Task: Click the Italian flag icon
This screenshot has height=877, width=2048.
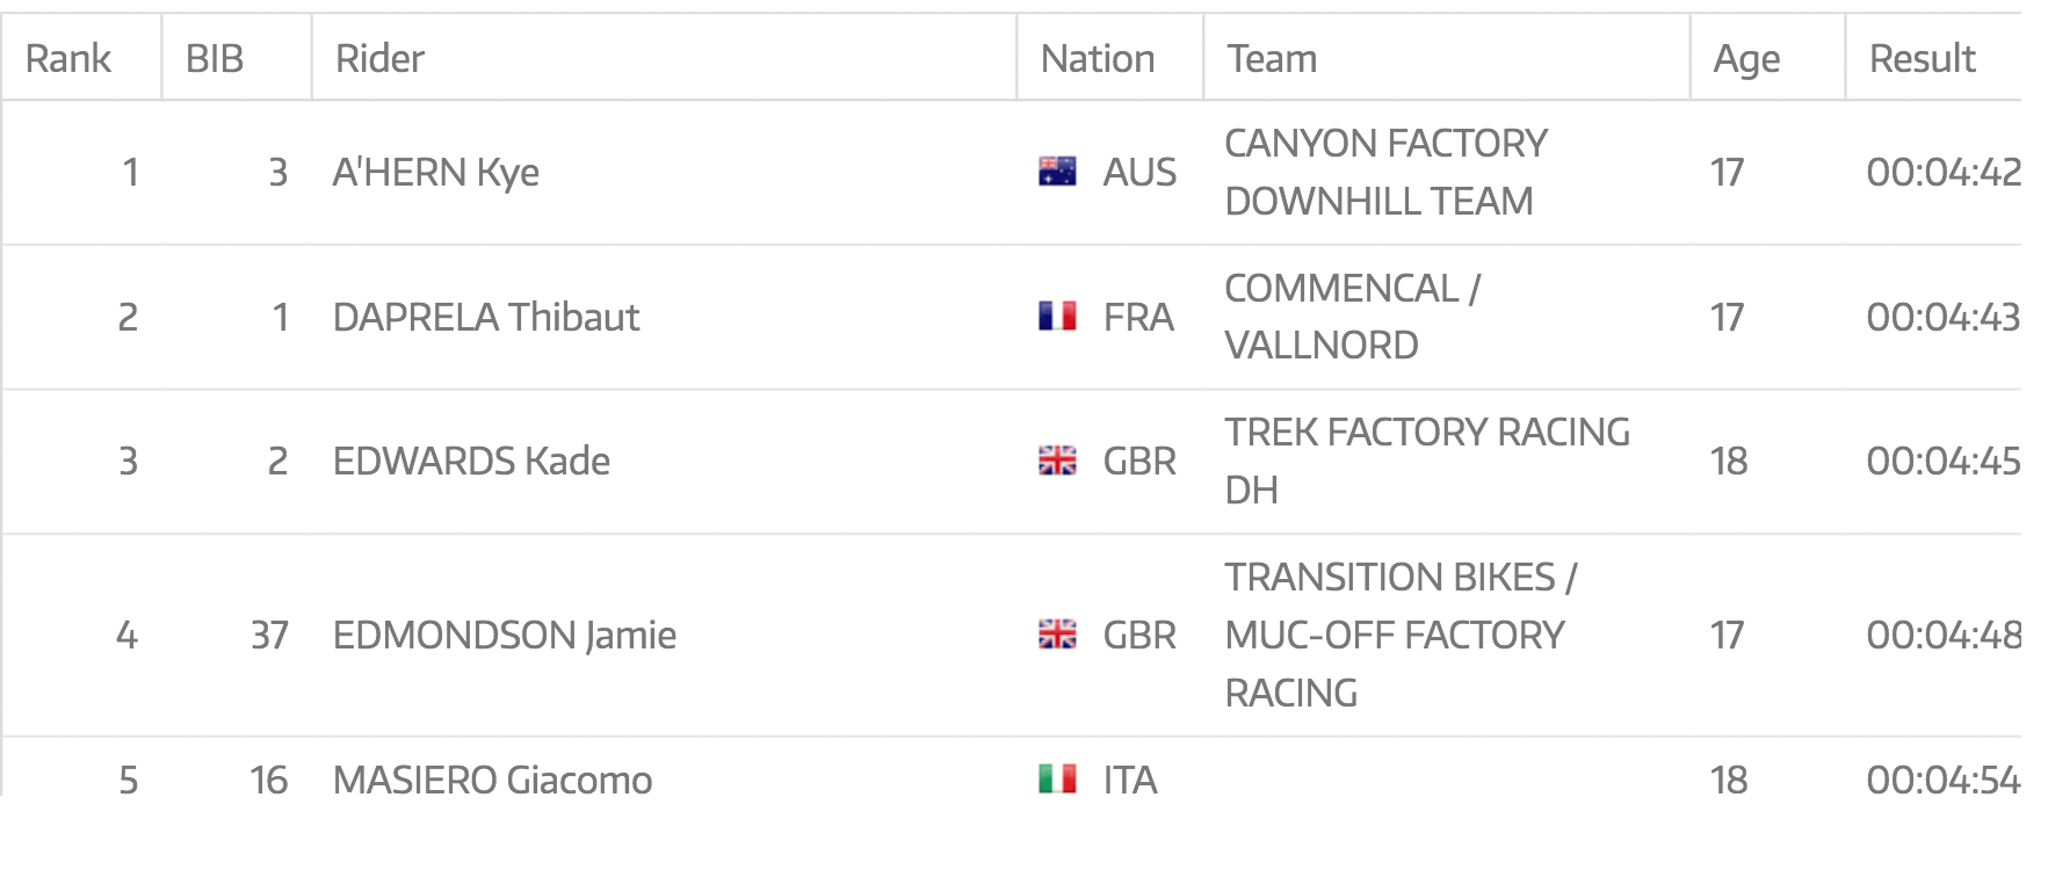Action: click(x=1057, y=779)
